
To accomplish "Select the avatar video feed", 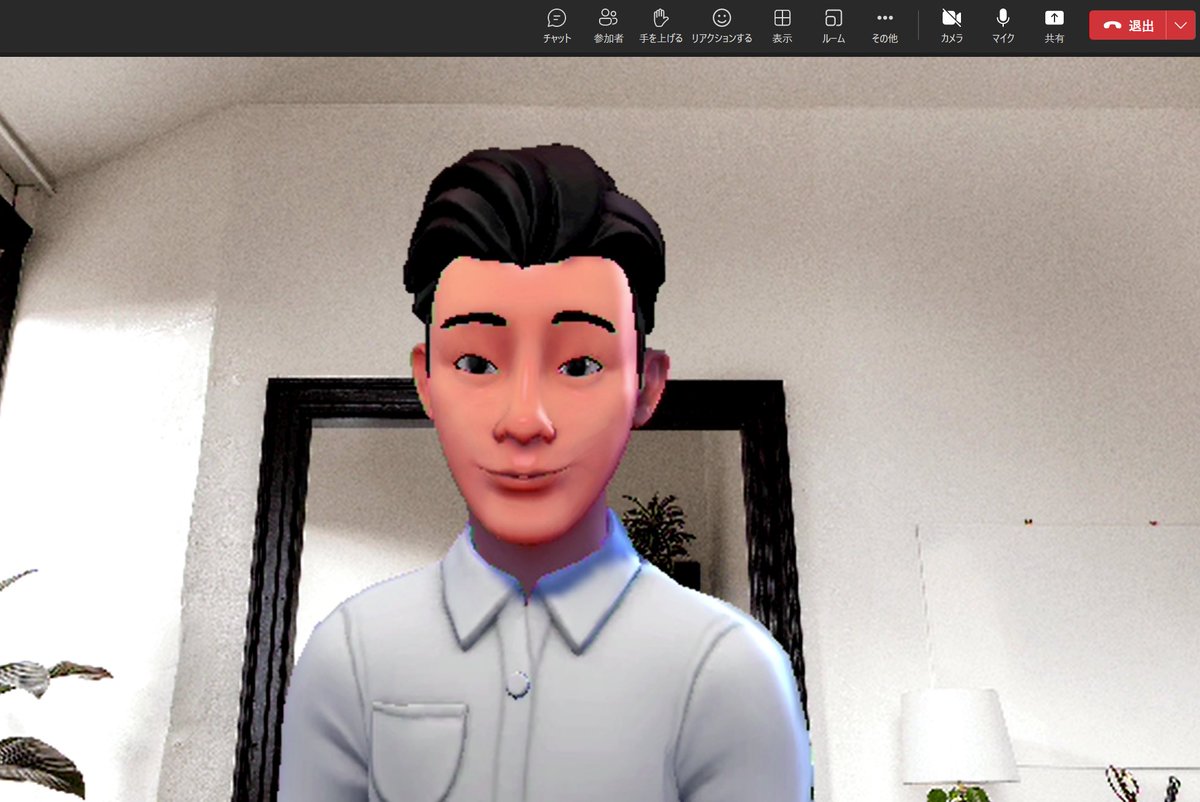I will pos(600,429).
